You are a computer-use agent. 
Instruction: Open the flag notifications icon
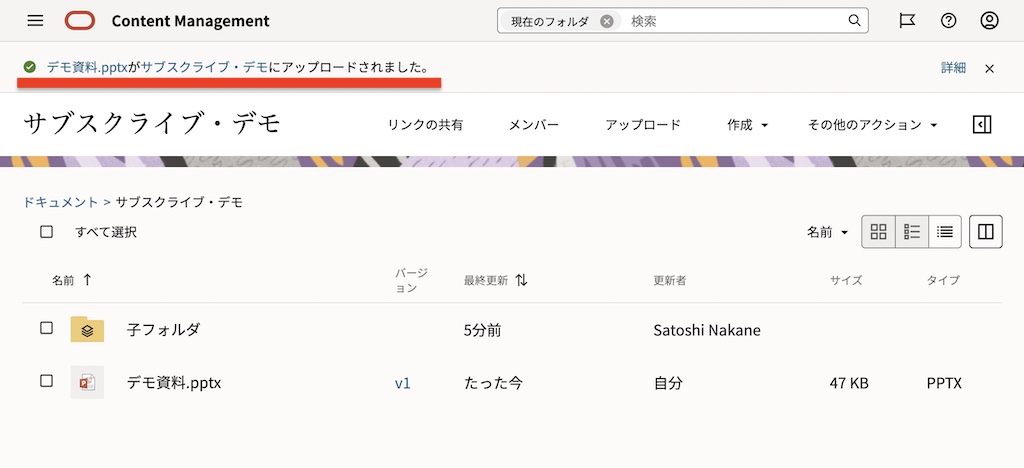[907, 21]
